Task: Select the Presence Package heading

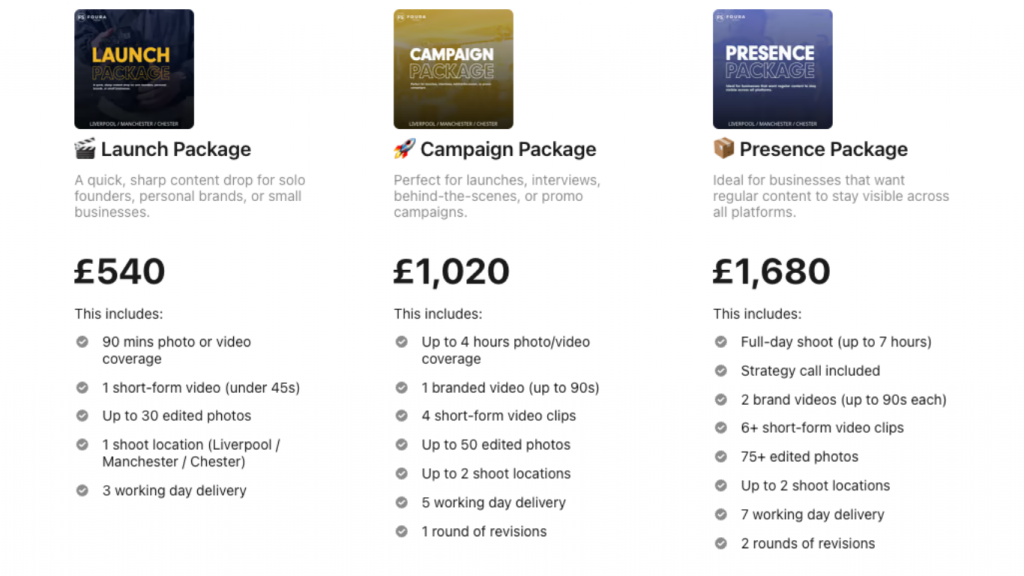Action: pyautogui.click(x=824, y=150)
